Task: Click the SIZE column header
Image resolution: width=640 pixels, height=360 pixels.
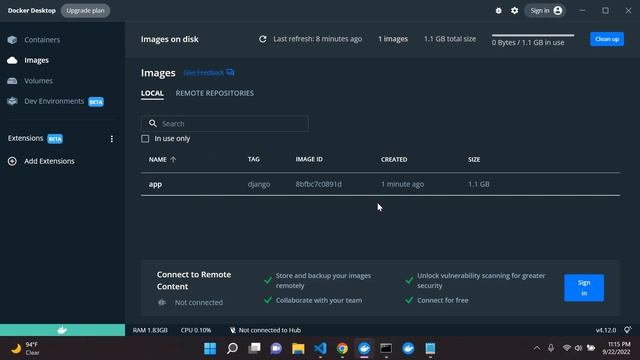Action: [x=474, y=160]
